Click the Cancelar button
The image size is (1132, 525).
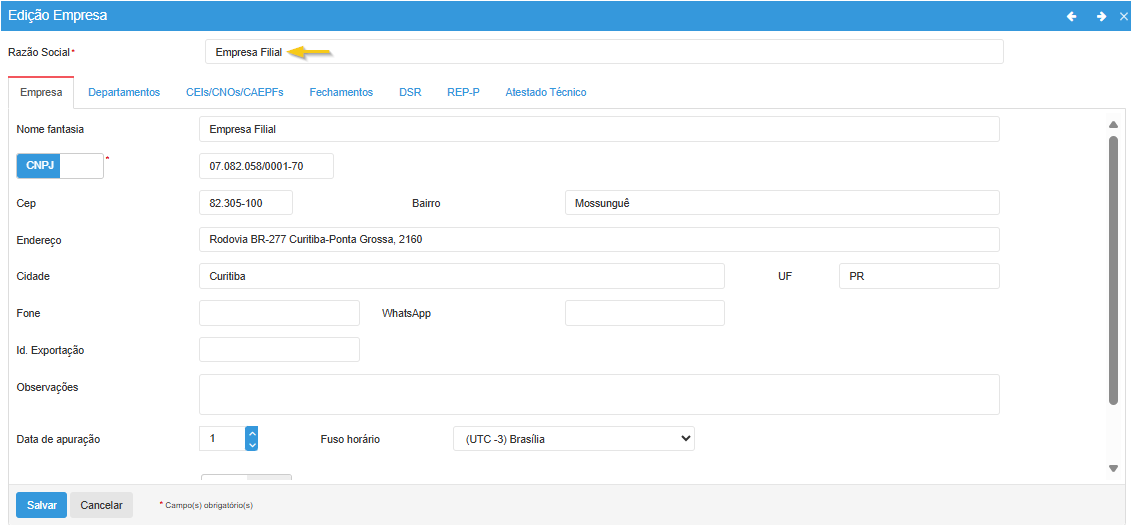pyautogui.click(x=101, y=505)
